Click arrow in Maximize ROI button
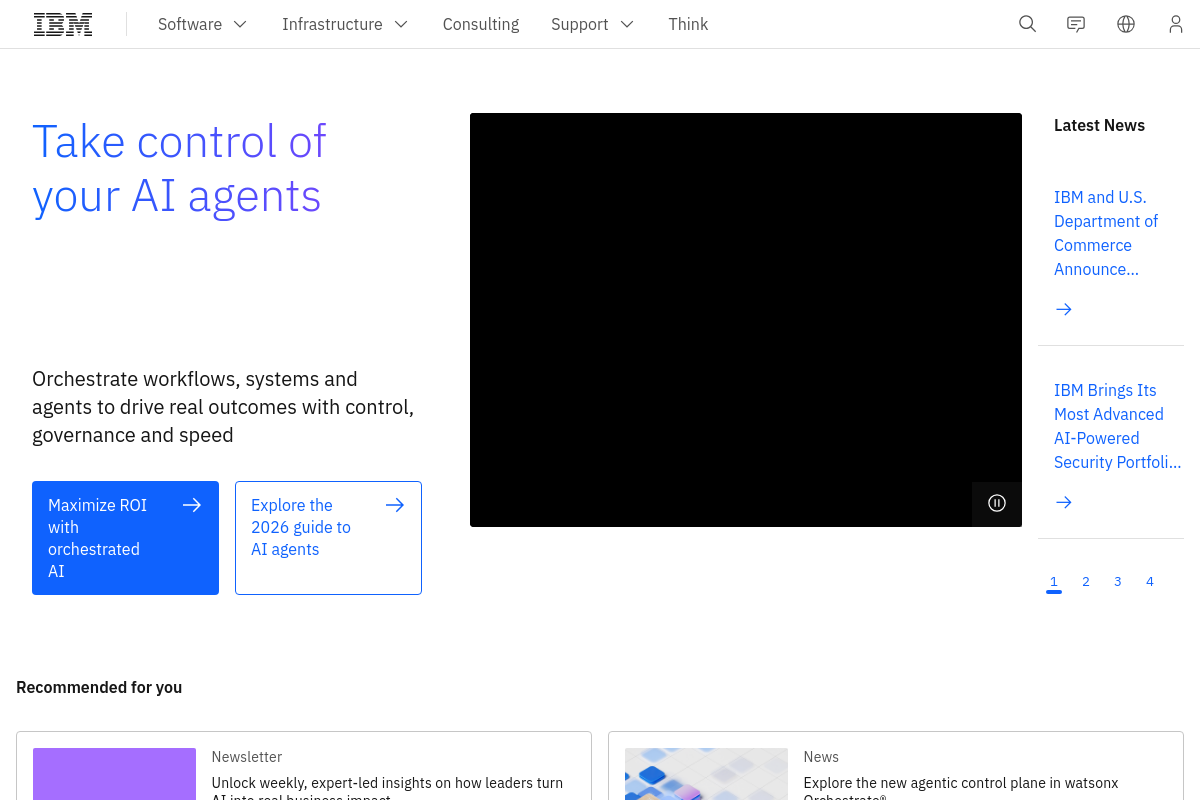Screen dimensions: 1200x800 (x=192, y=505)
